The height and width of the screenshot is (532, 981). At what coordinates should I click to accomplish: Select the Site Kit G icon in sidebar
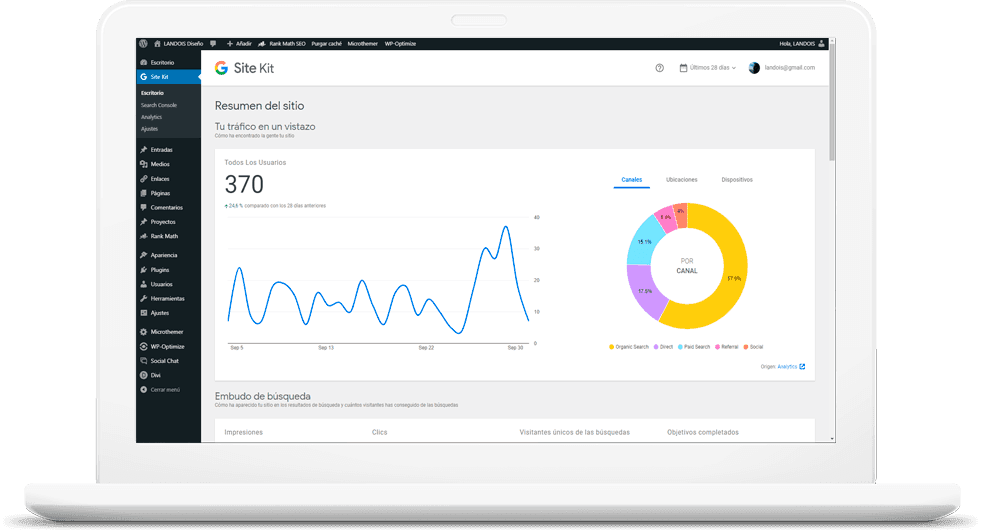pyautogui.click(x=144, y=77)
